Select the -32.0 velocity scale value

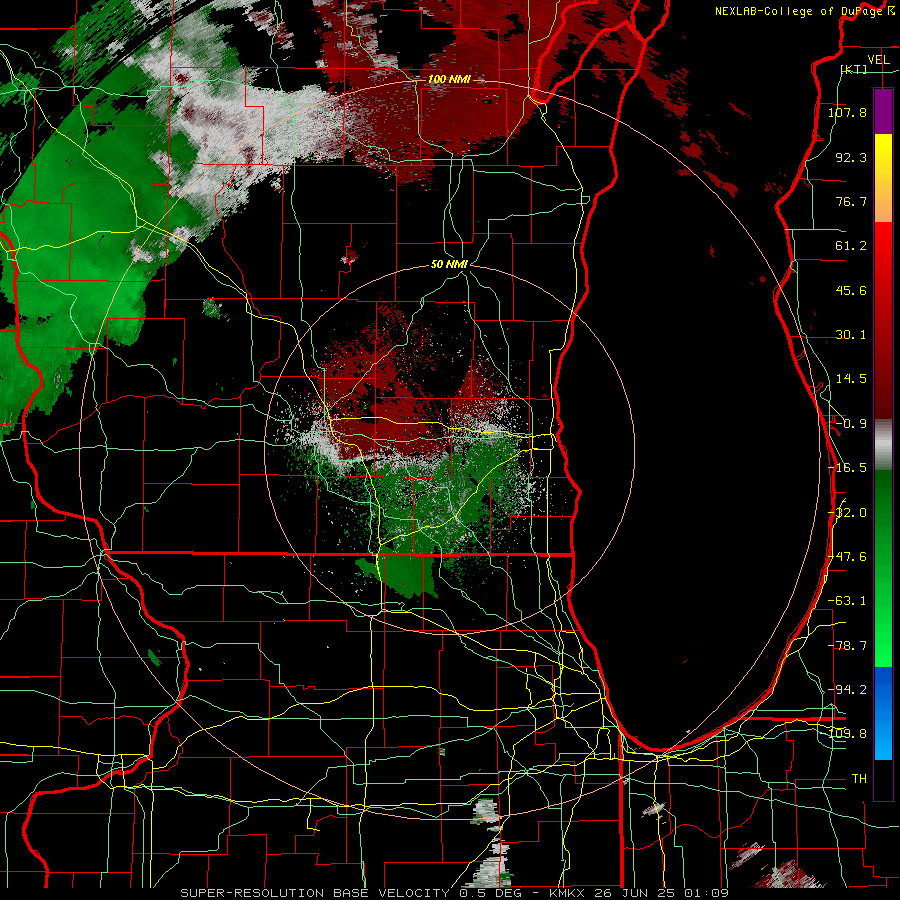coord(847,513)
